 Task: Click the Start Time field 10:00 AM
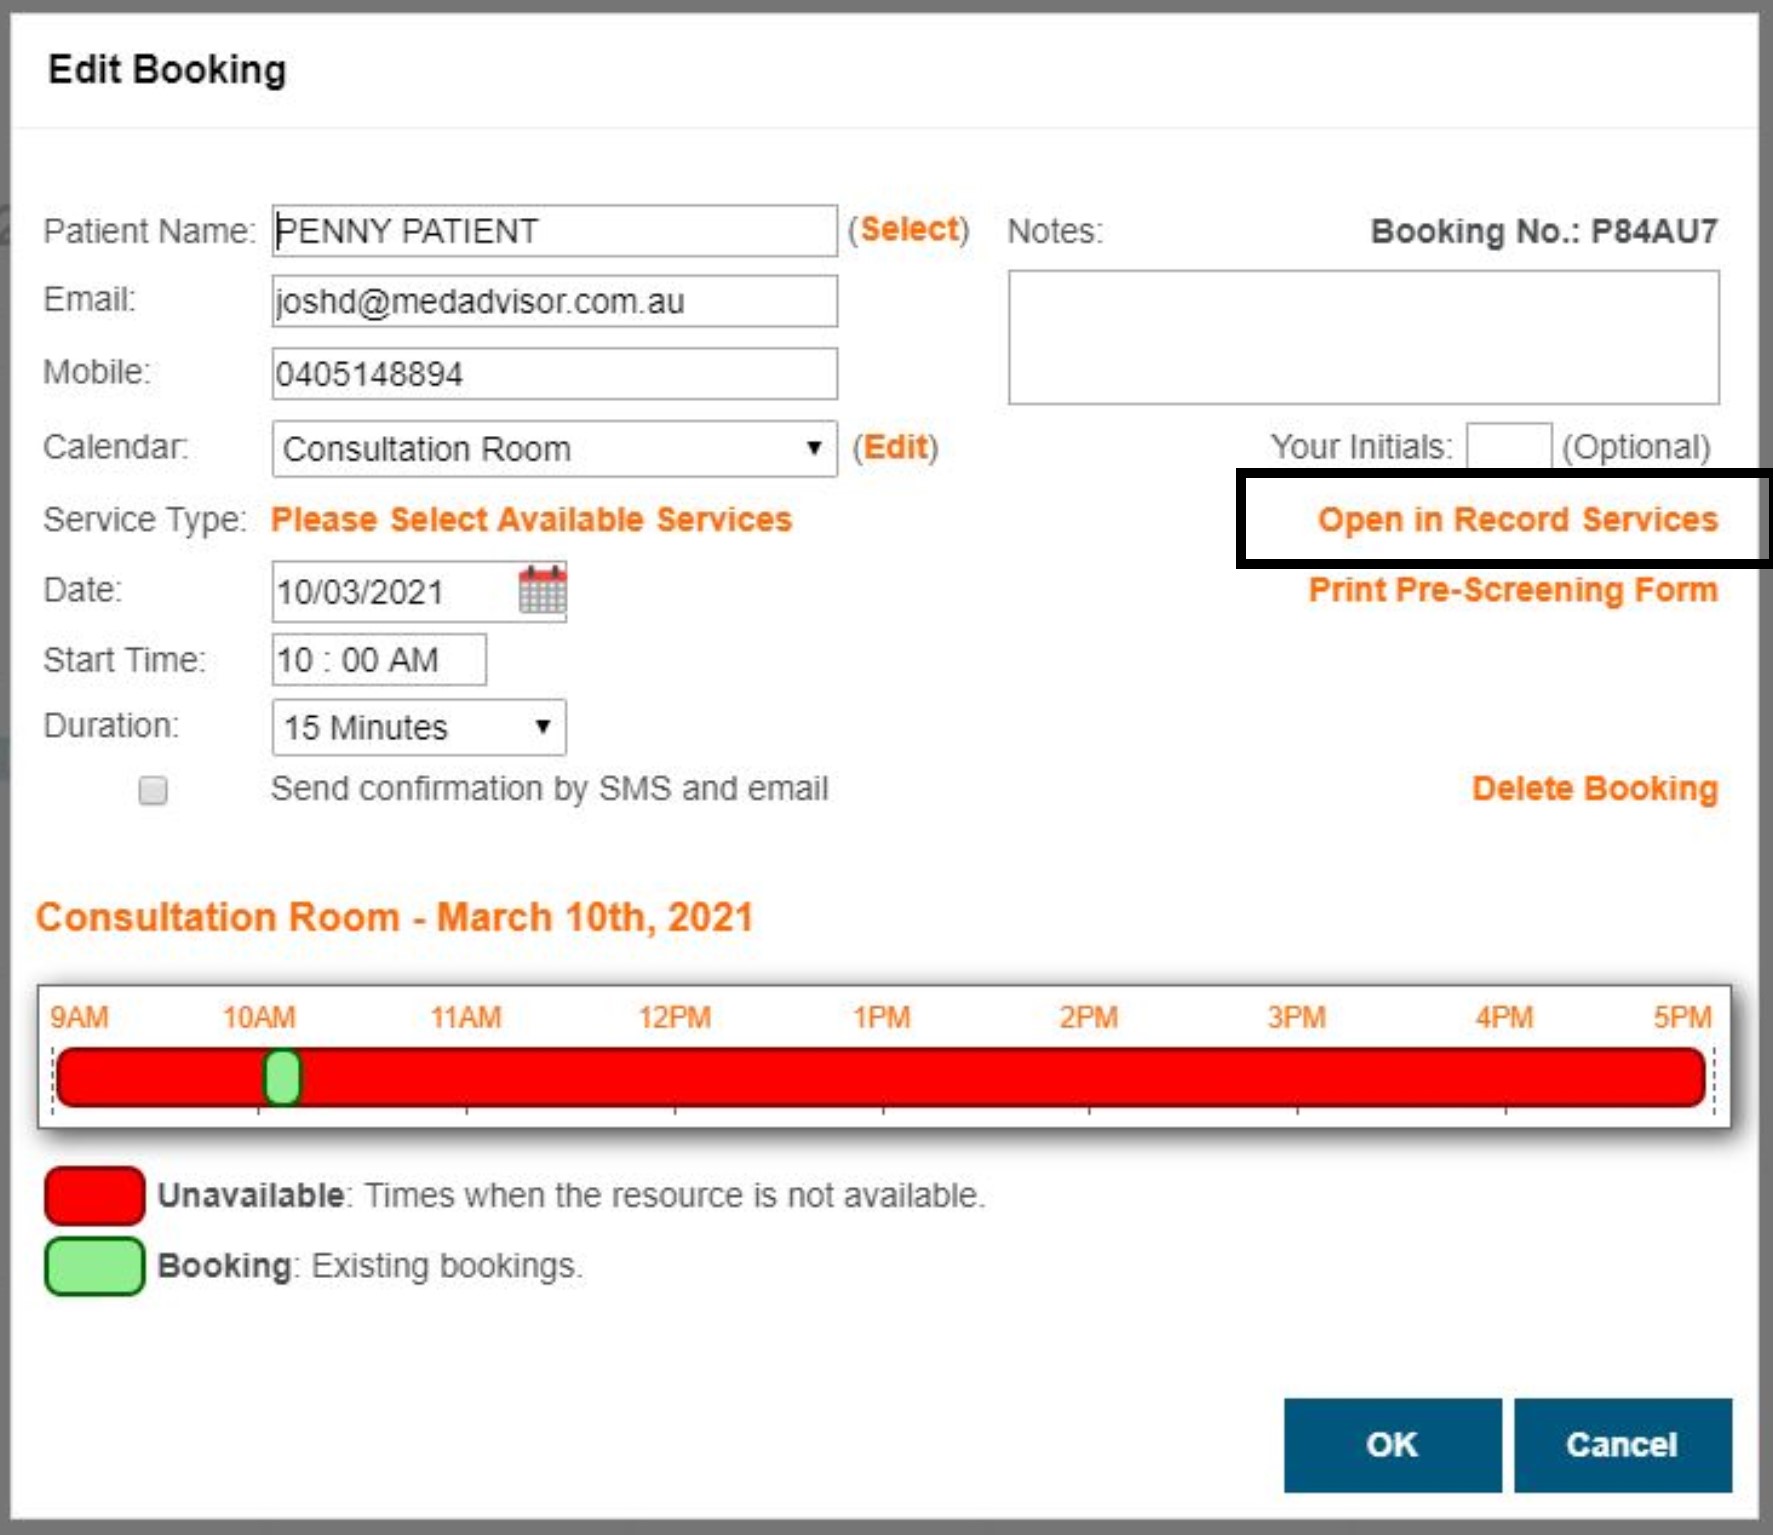pos(379,659)
